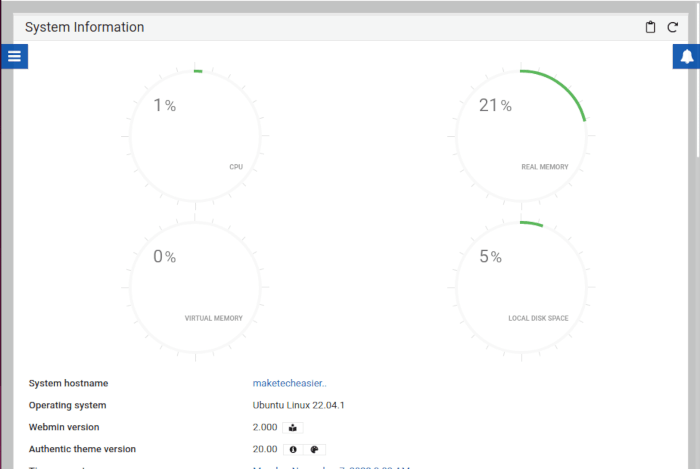Click the theme version info icon
This screenshot has height=469, width=700.
(x=293, y=449)
